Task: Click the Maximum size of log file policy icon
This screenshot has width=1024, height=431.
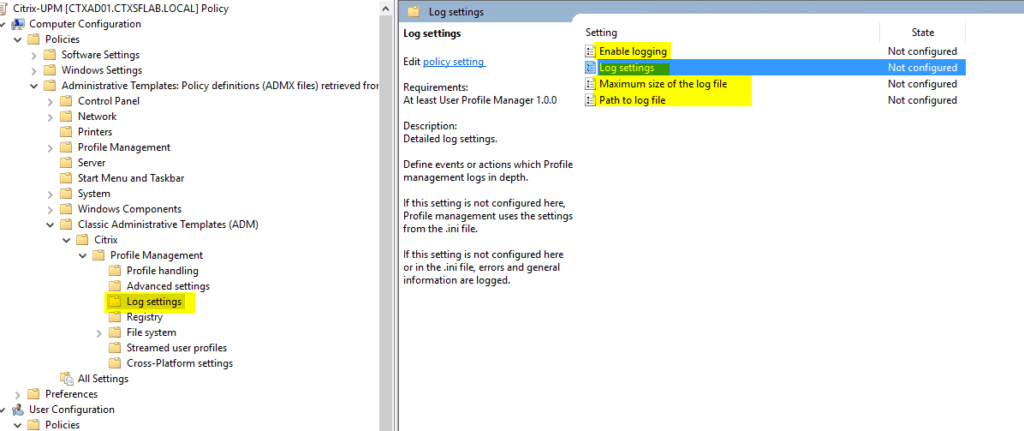Action: pyautogui.click(x=590, y=84)
